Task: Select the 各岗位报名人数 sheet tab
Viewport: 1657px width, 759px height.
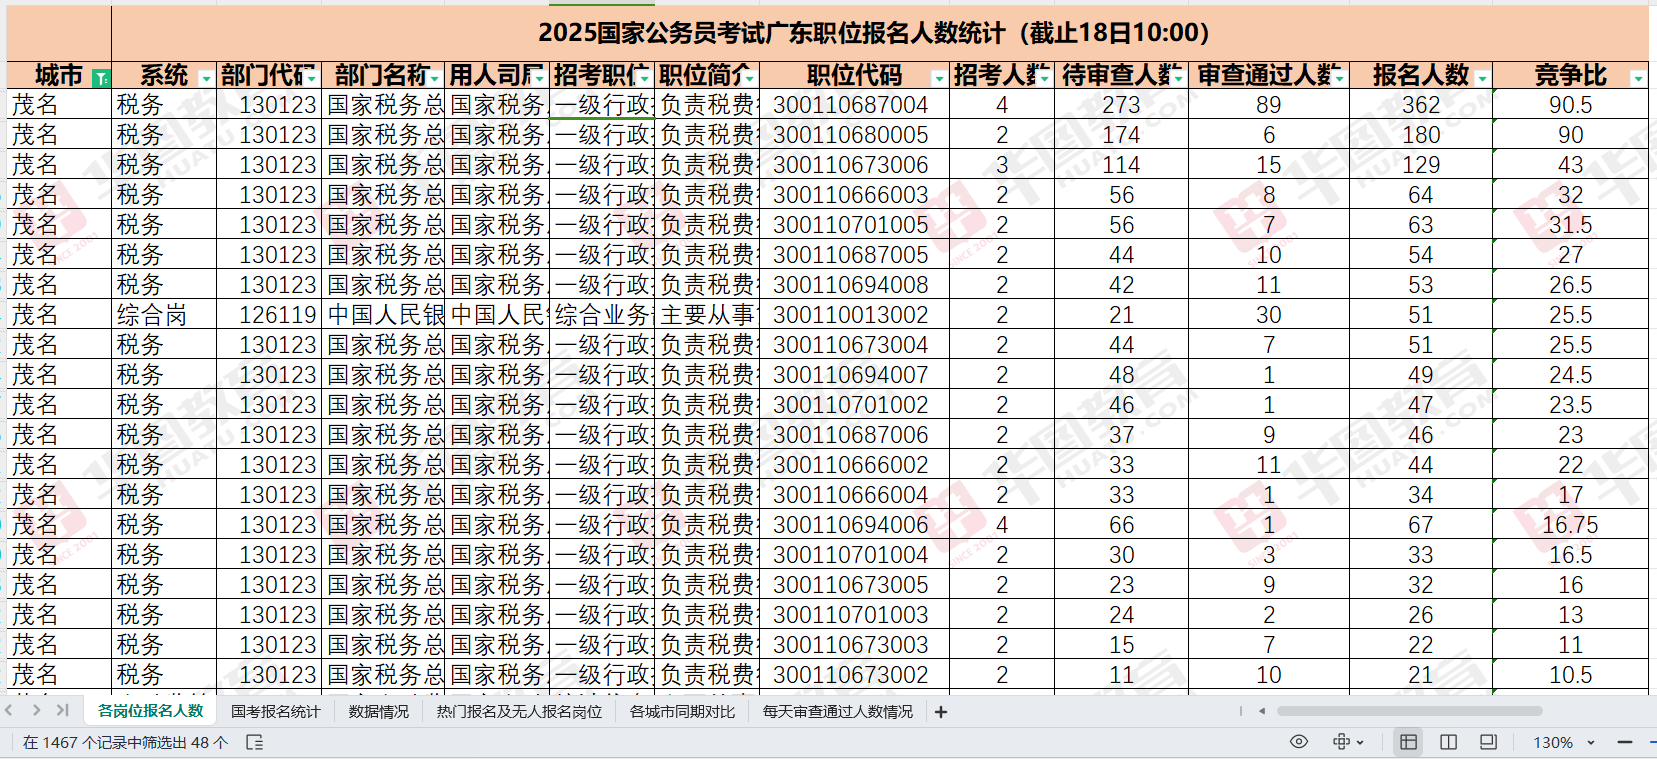Action: [151, 711]
